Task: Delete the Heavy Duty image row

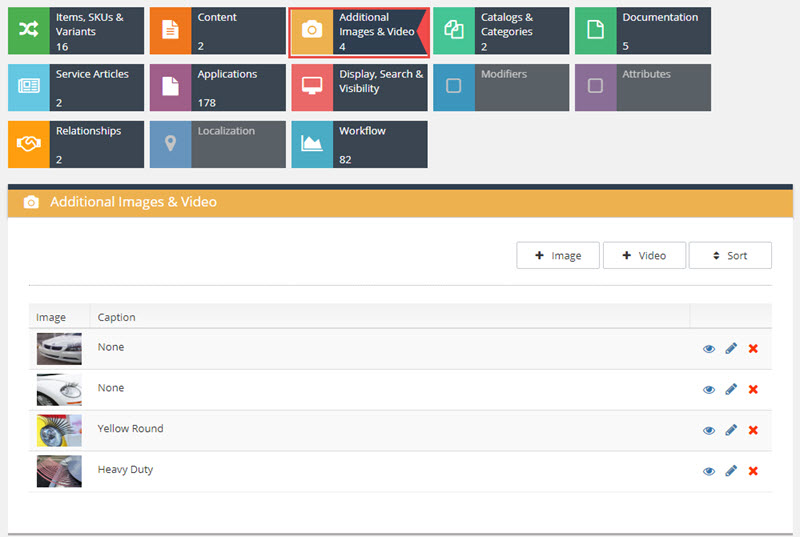Action: click(x=753, y=471)
